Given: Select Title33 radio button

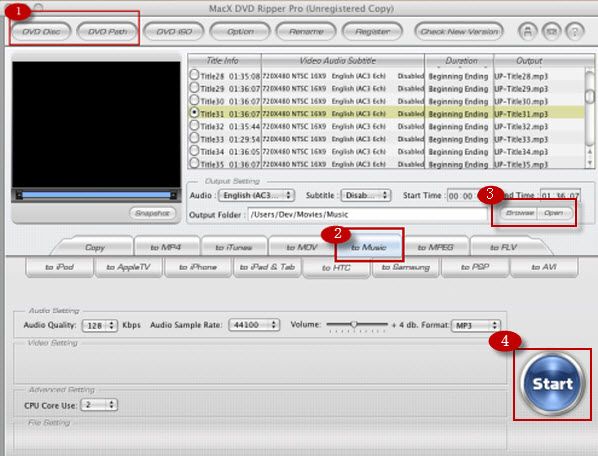Looking at the screenshot, I should coord(194,138).
